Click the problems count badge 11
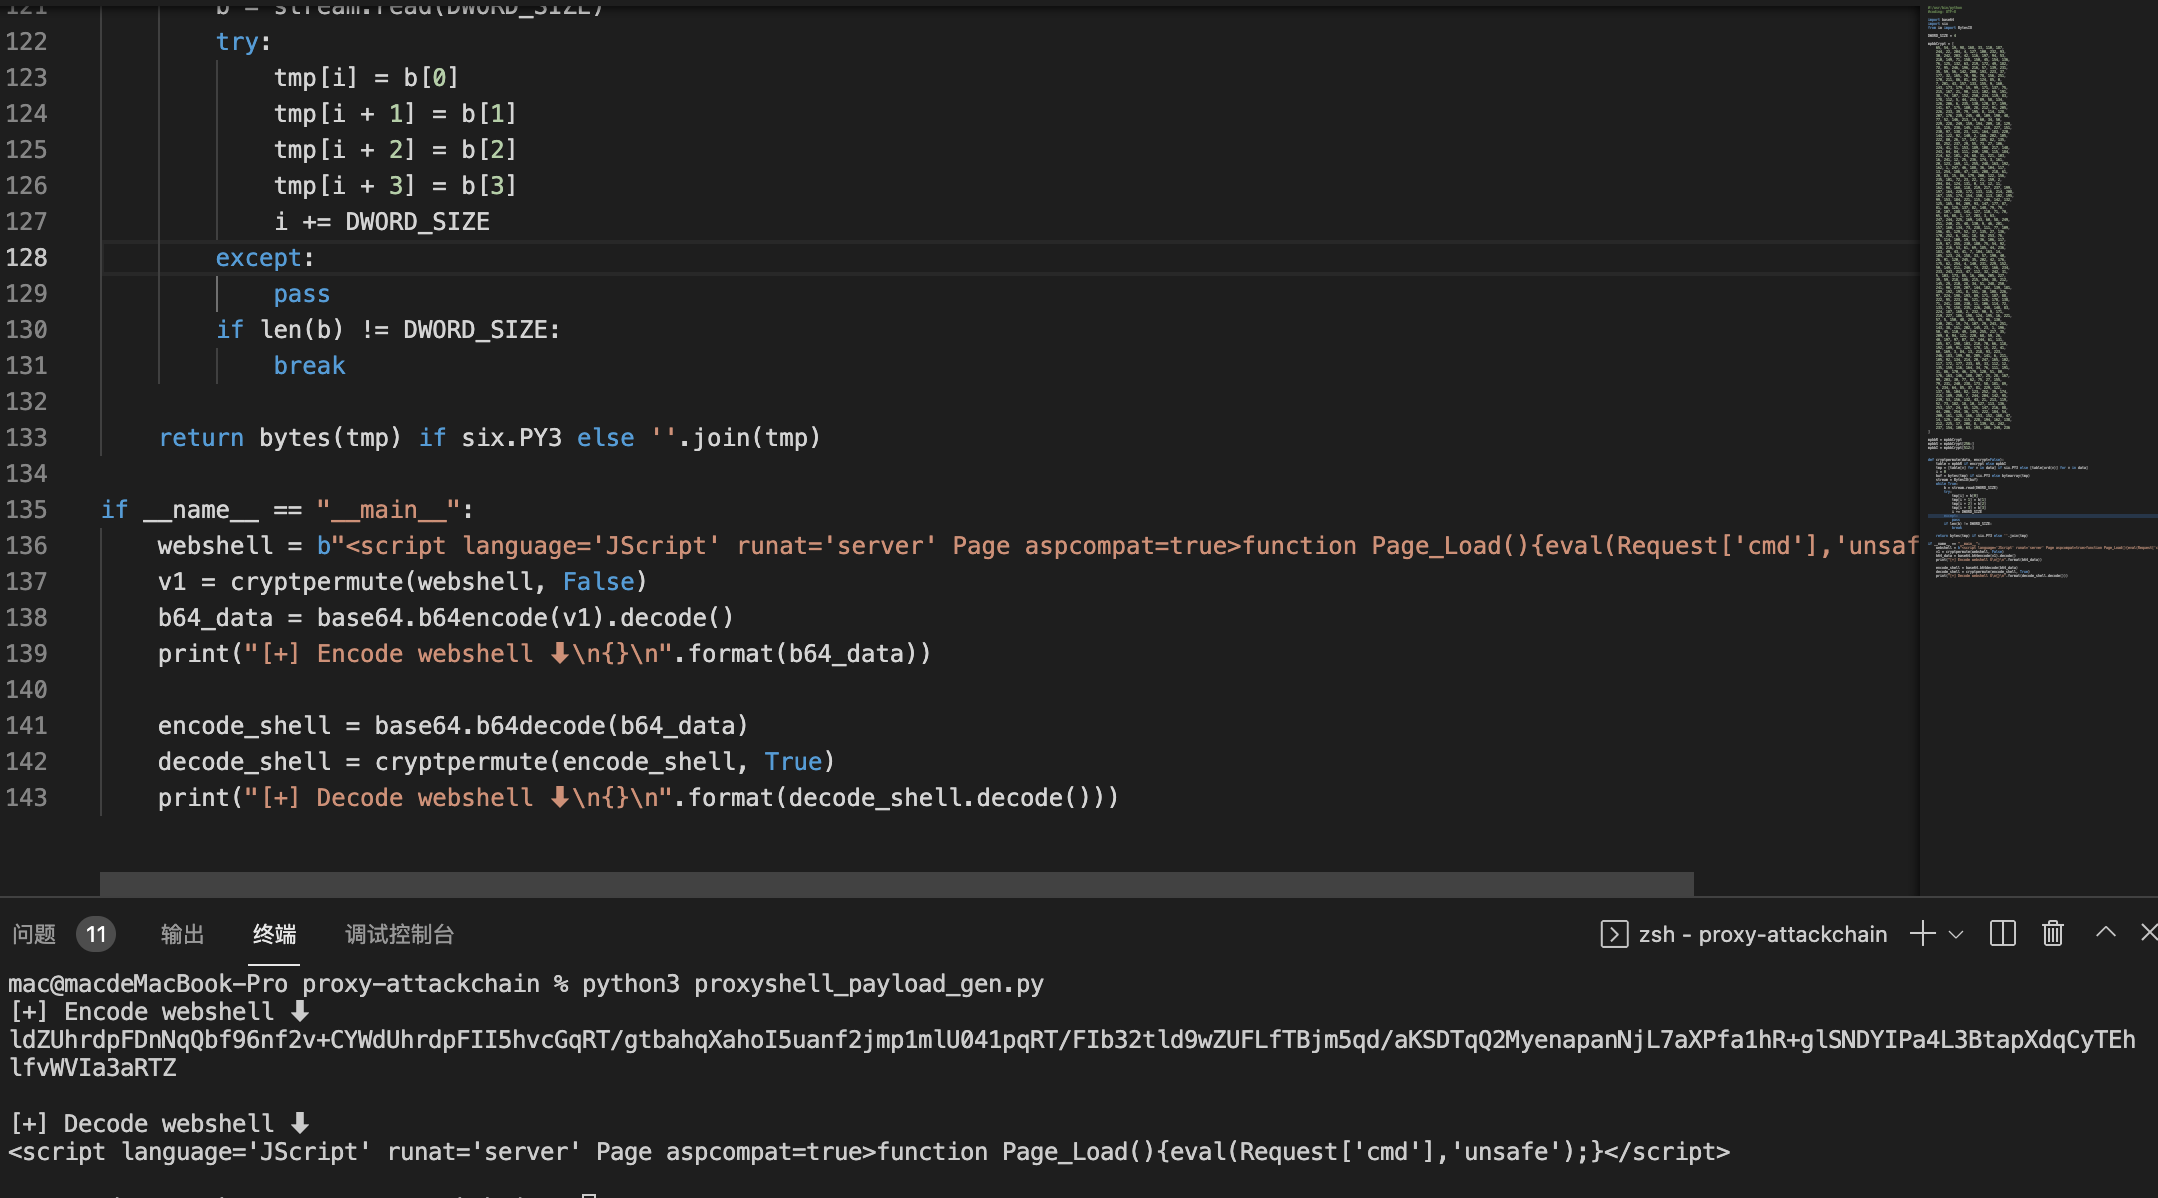 (96, 934)
